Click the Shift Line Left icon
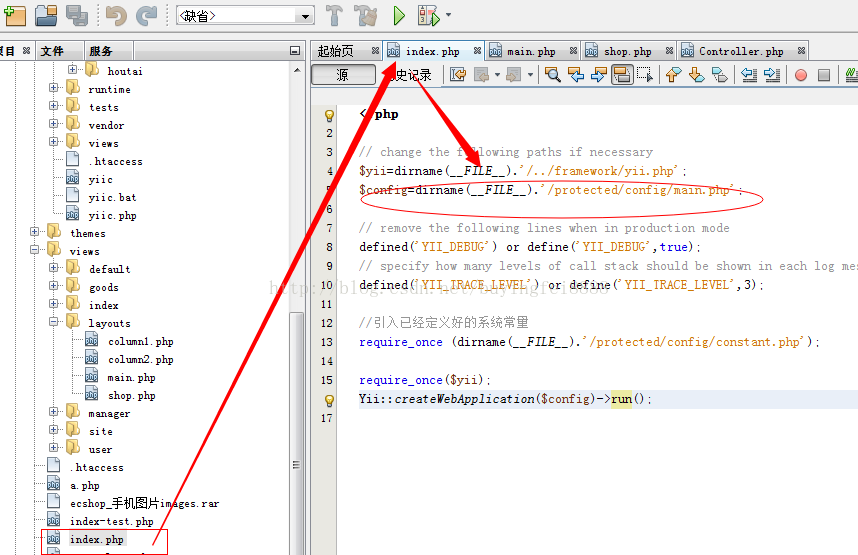Viewport: 858px width, 555px height. 749,75
